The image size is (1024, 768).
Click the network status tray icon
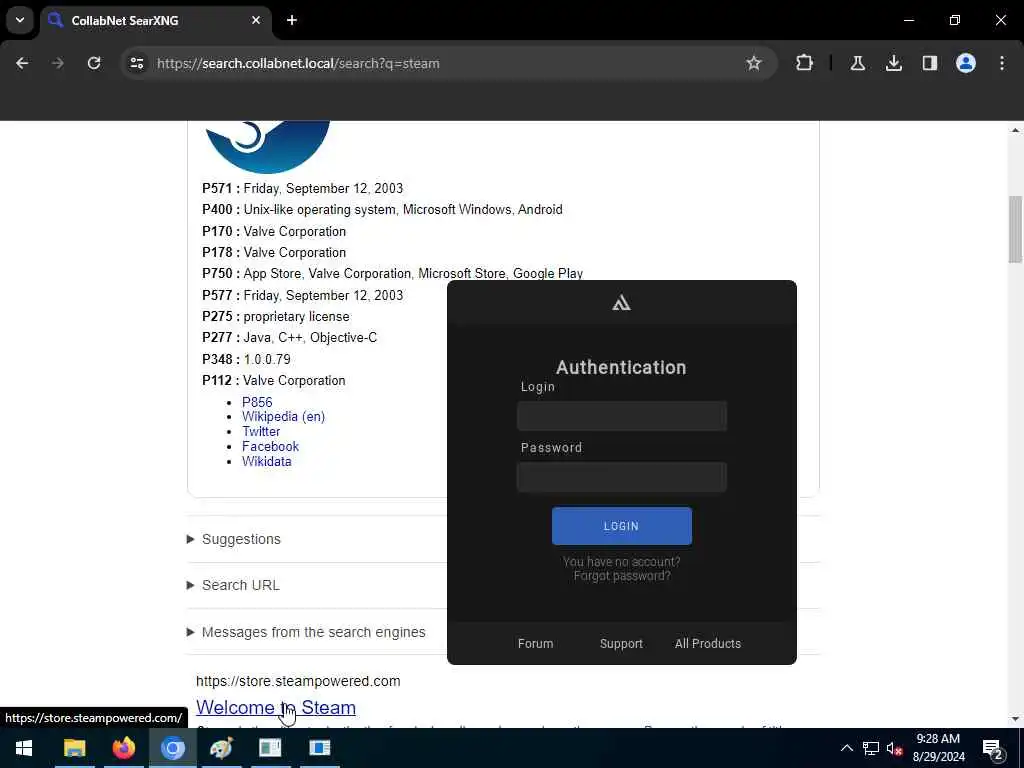(871, 748)
